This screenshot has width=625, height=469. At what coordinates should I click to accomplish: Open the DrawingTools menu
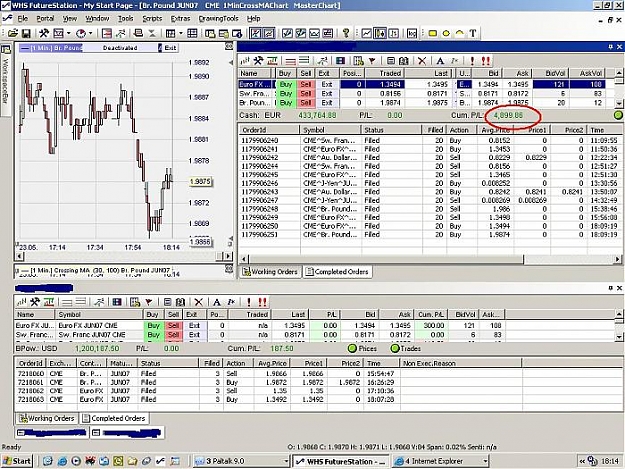(218, 18)
